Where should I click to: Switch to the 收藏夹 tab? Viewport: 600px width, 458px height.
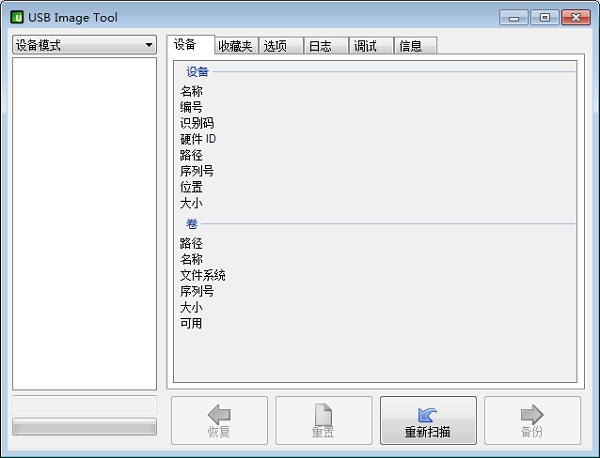coord(236,46)
